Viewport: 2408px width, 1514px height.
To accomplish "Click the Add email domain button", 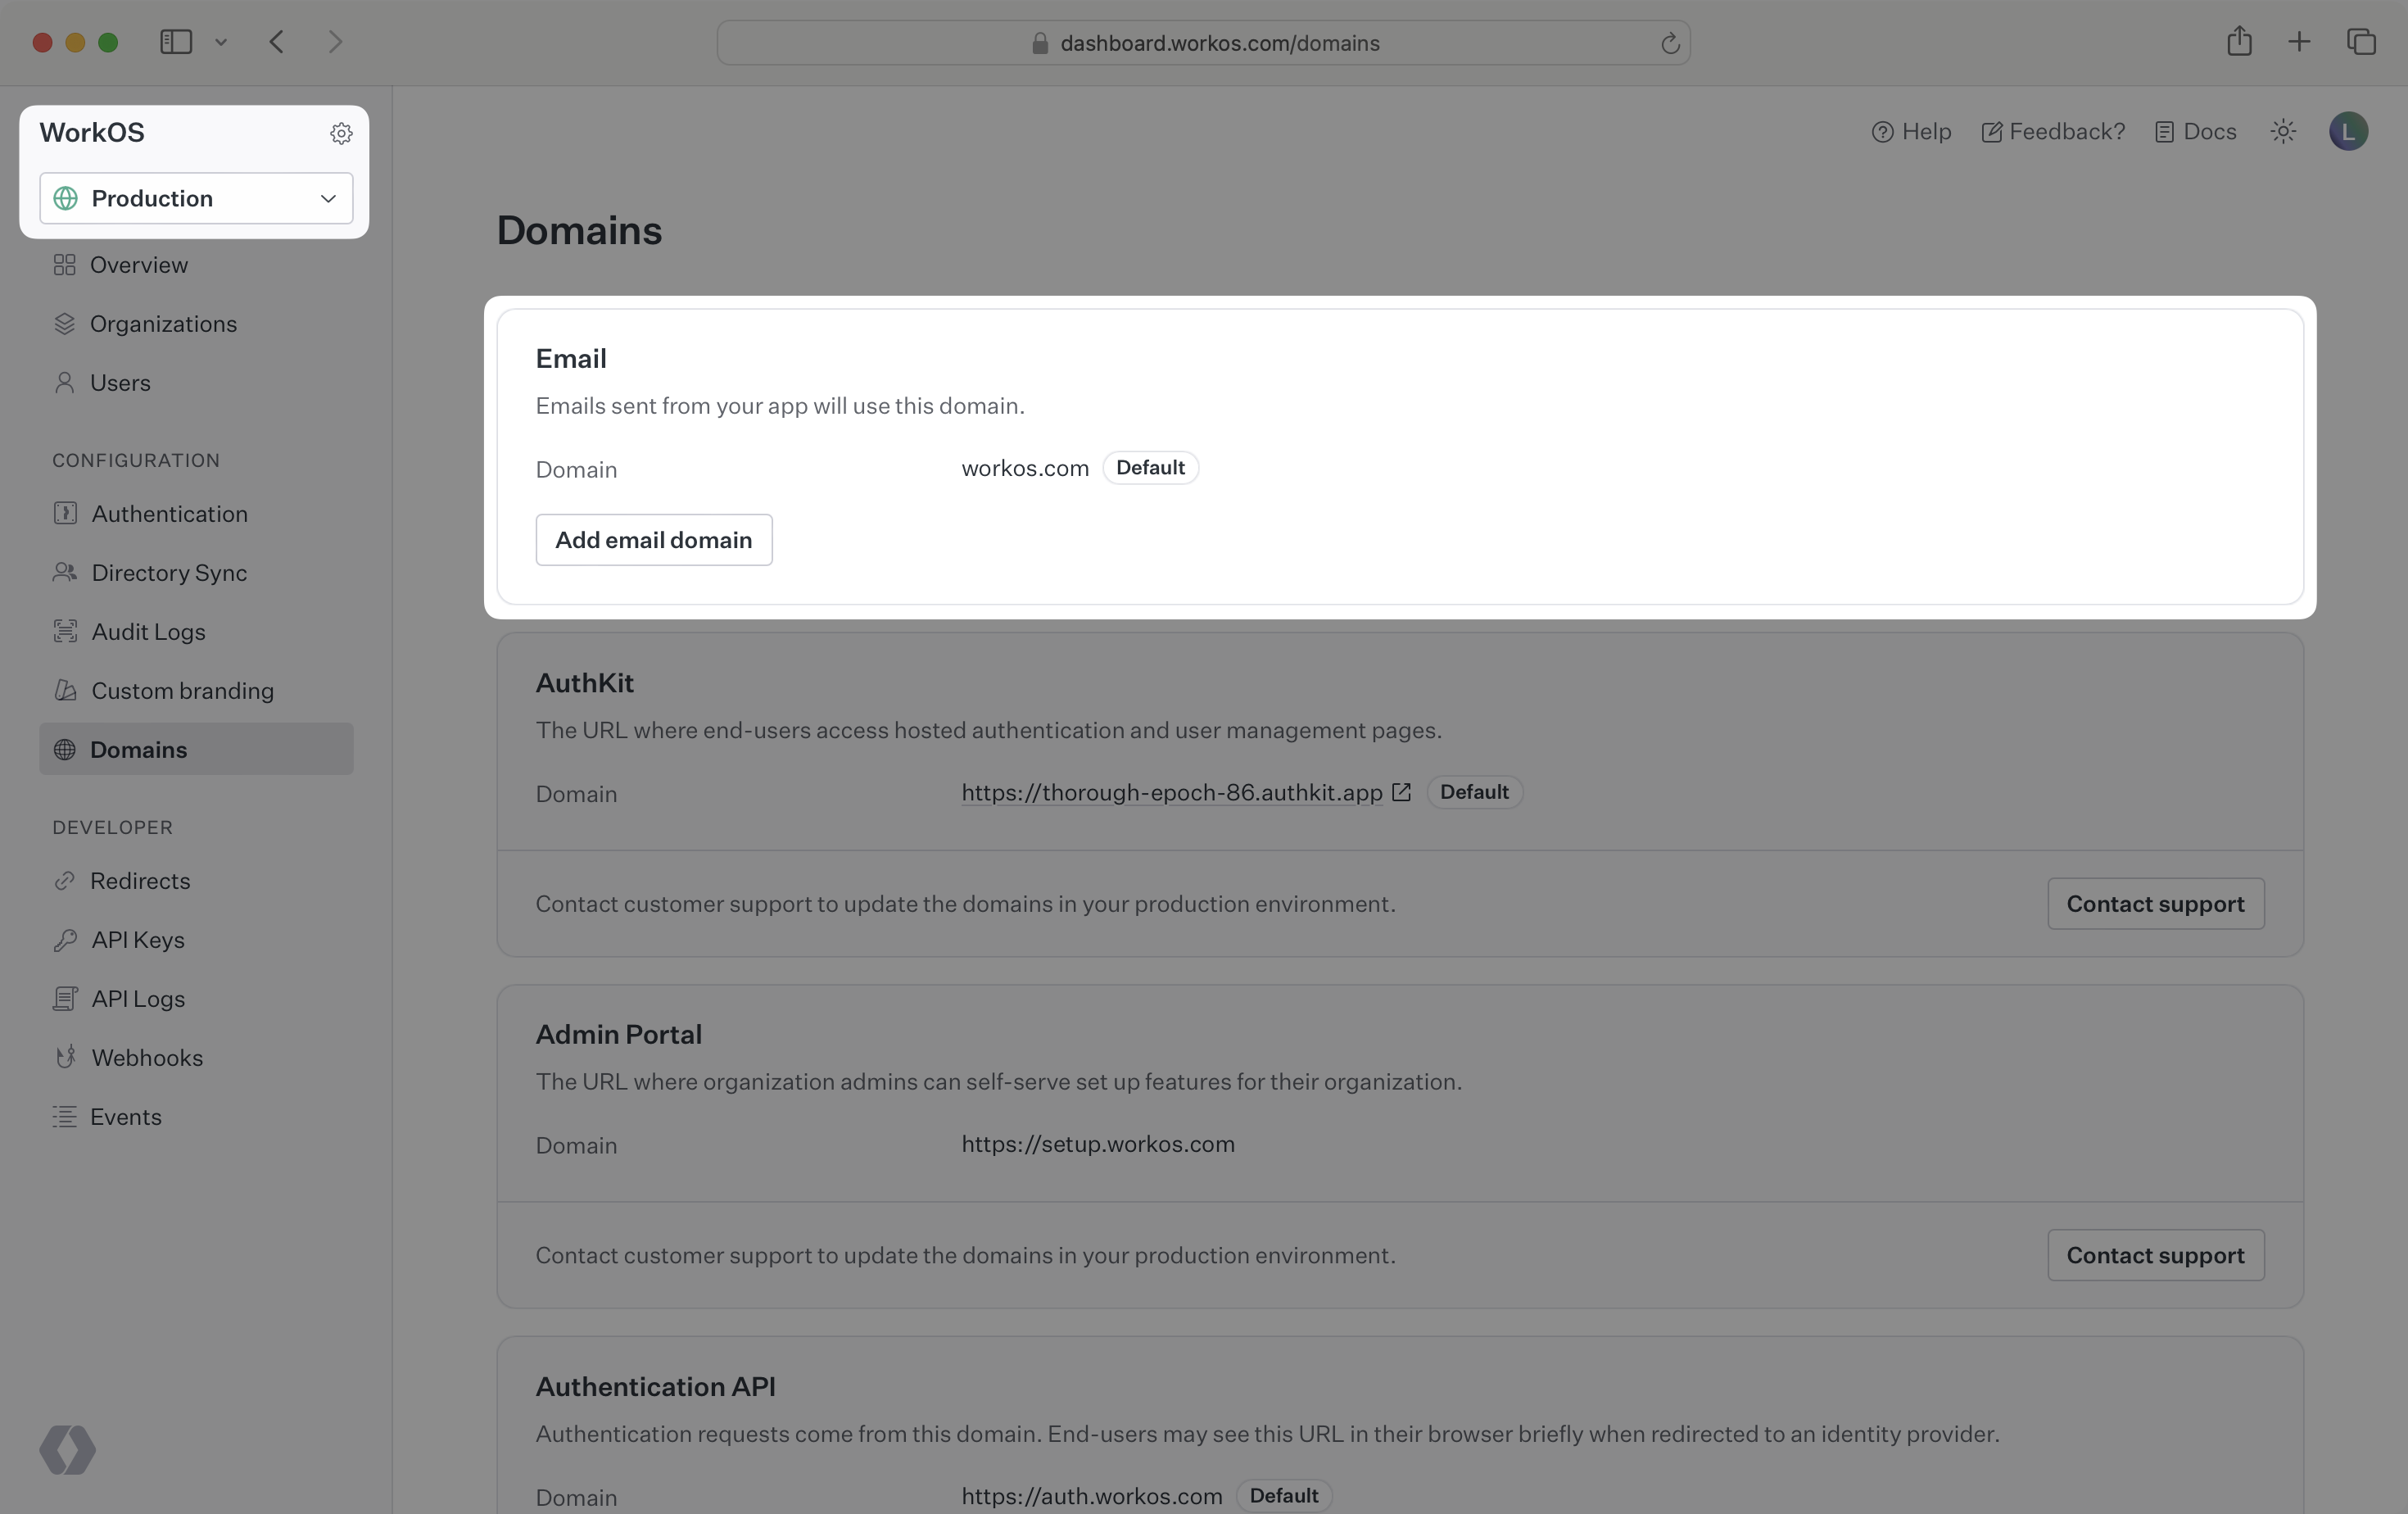I will click(654, 539).
